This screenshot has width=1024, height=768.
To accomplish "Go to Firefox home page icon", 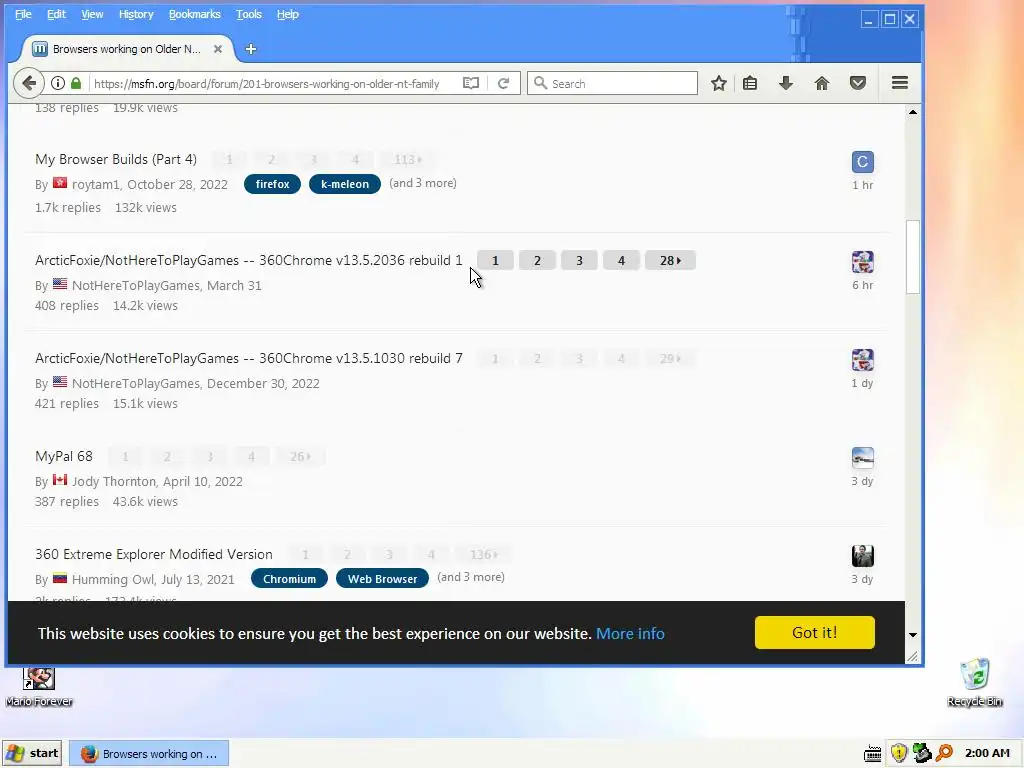I will (x=822, y=83).
